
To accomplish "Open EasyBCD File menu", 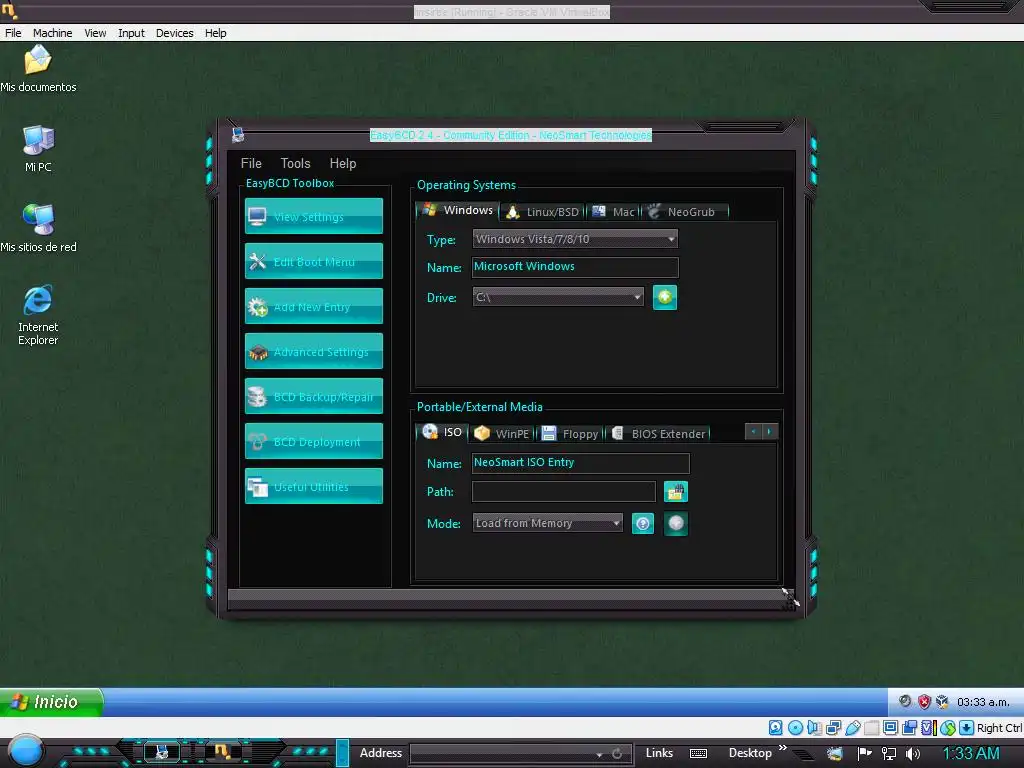I will 251,163.
